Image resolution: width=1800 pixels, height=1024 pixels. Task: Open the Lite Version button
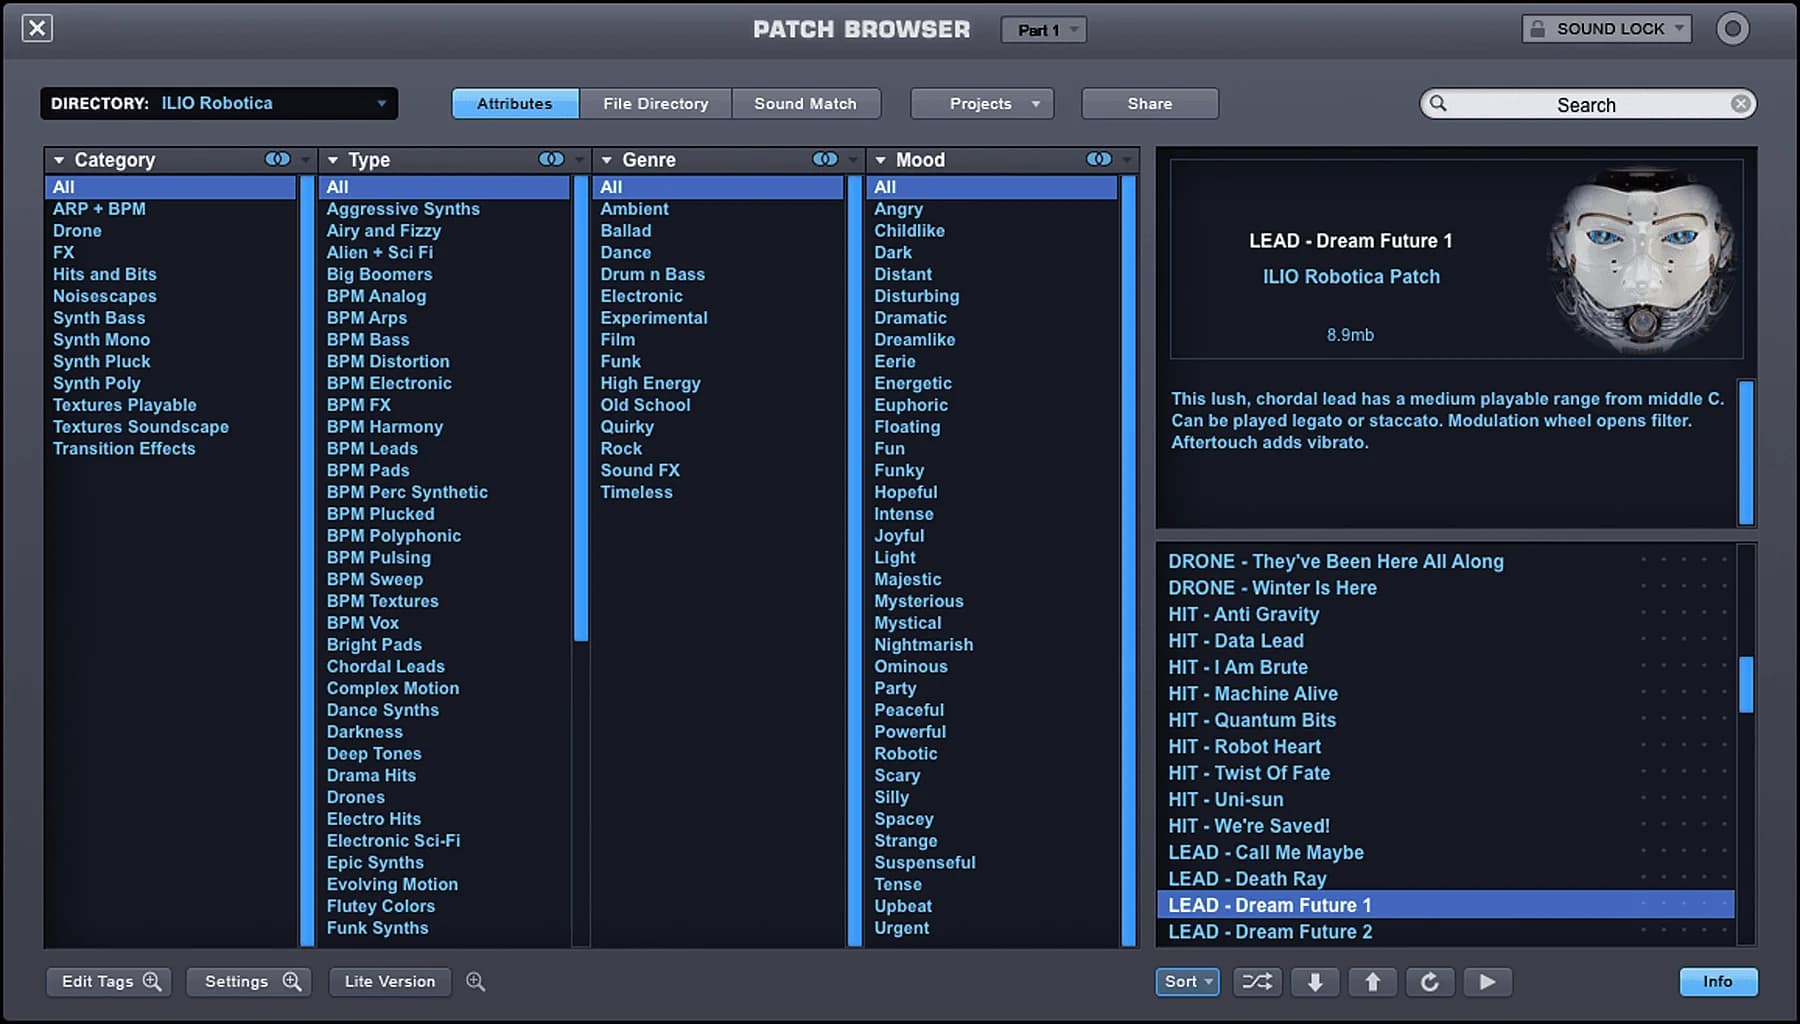(x=390, y=982)
